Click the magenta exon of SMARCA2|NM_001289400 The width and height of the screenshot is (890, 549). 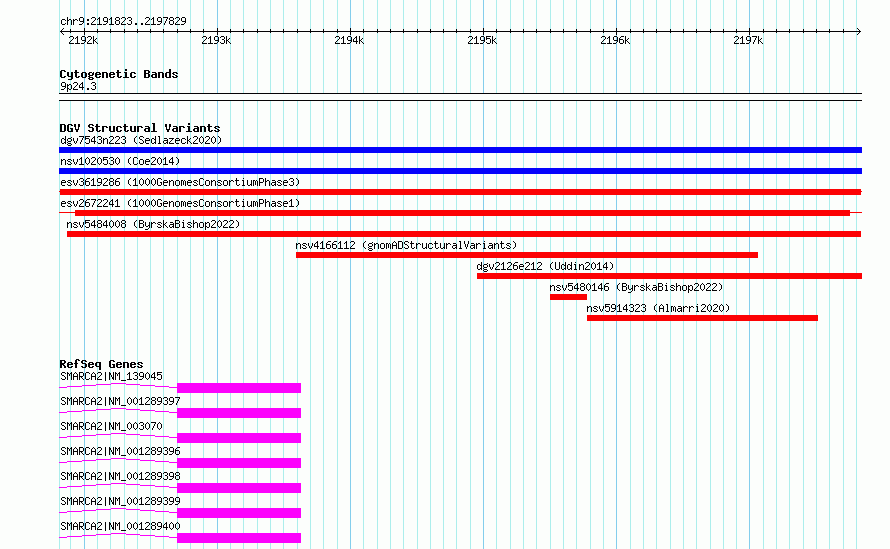tap(239, 538)
